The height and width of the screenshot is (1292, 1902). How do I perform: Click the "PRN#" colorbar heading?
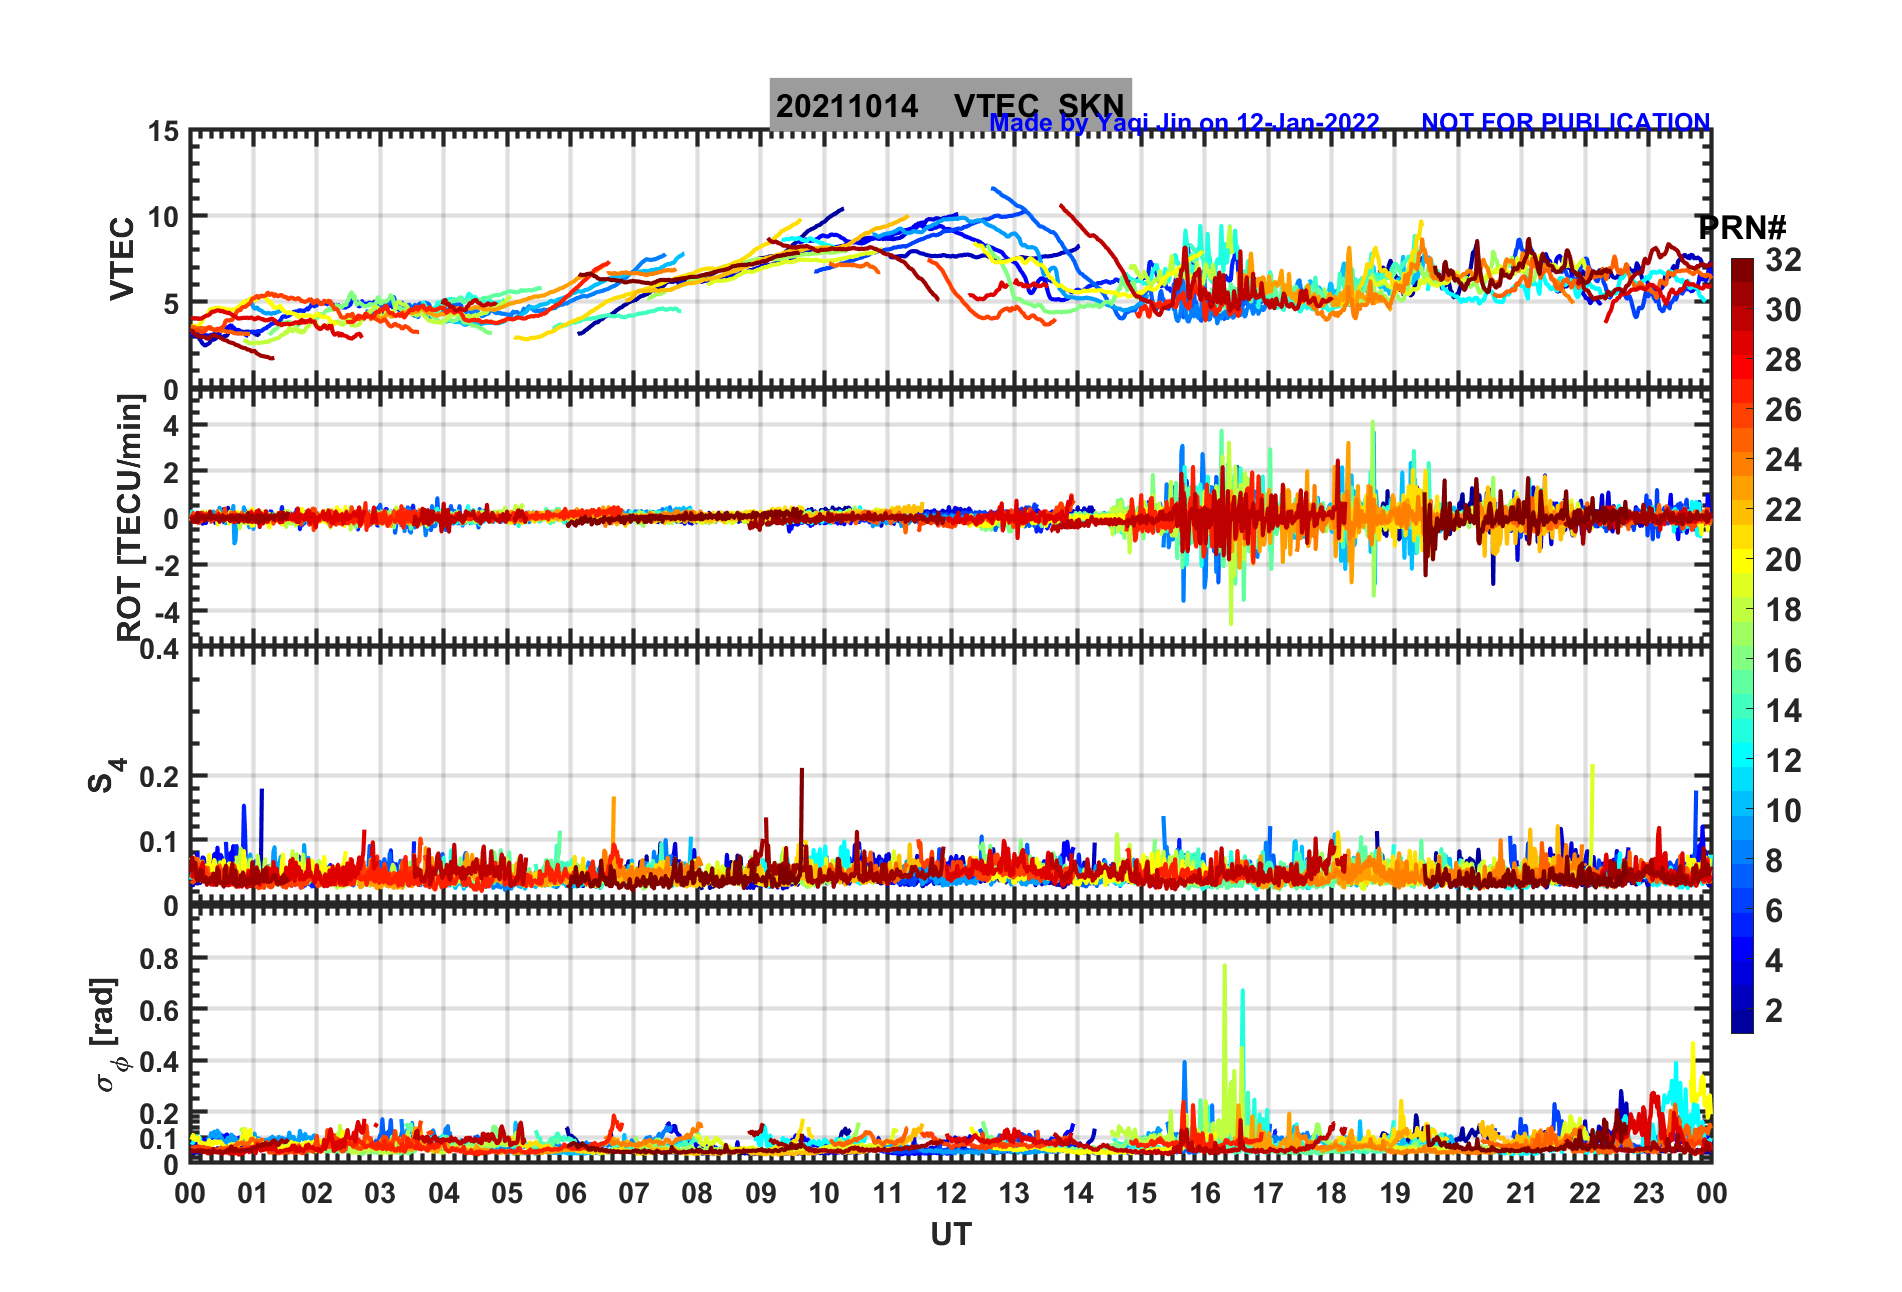pos(1742,227)
